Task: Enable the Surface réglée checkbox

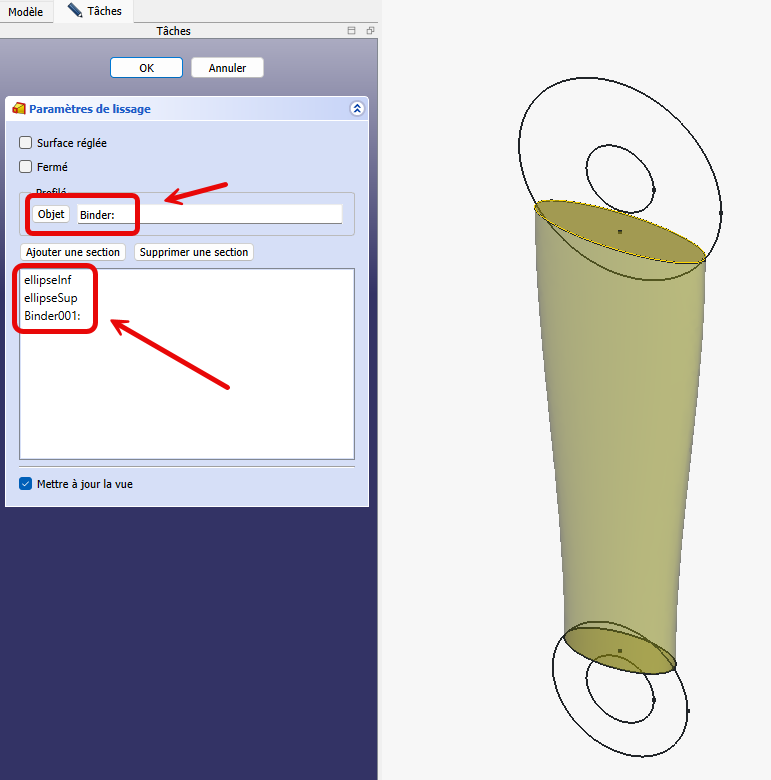Action: 26,143
